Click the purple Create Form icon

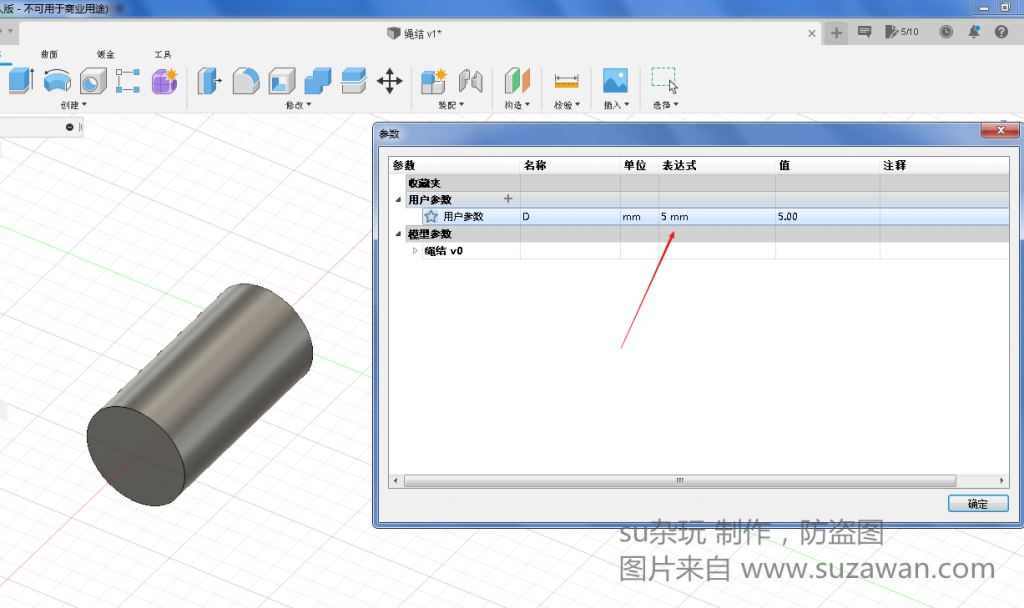165,81
